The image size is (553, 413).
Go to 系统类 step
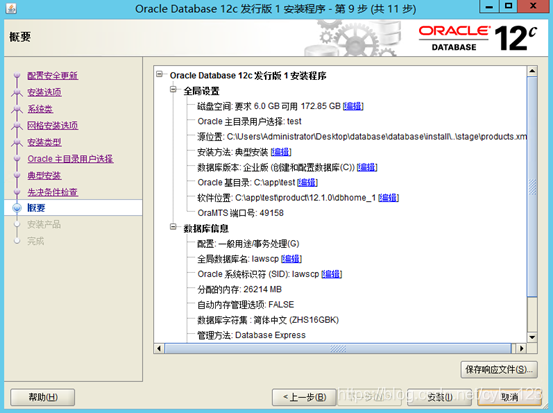point(40,109)
